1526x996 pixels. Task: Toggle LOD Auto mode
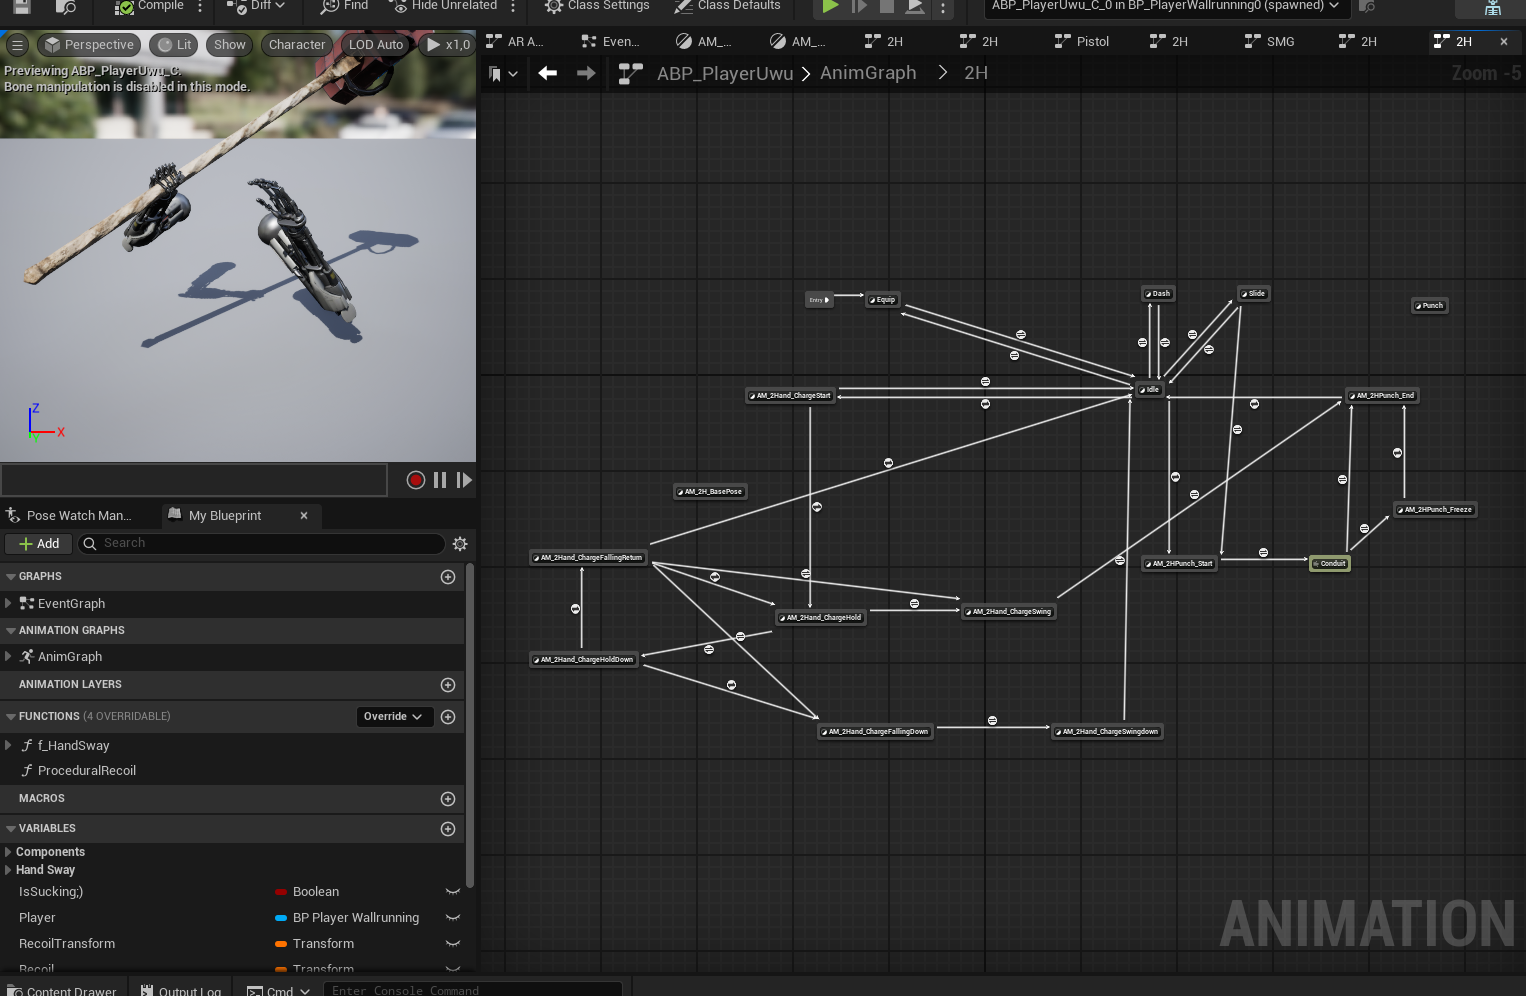point(375,44)
